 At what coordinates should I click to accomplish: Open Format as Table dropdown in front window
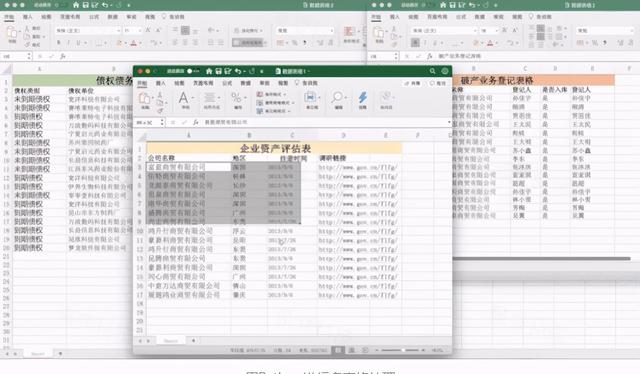tap(276, 102)
